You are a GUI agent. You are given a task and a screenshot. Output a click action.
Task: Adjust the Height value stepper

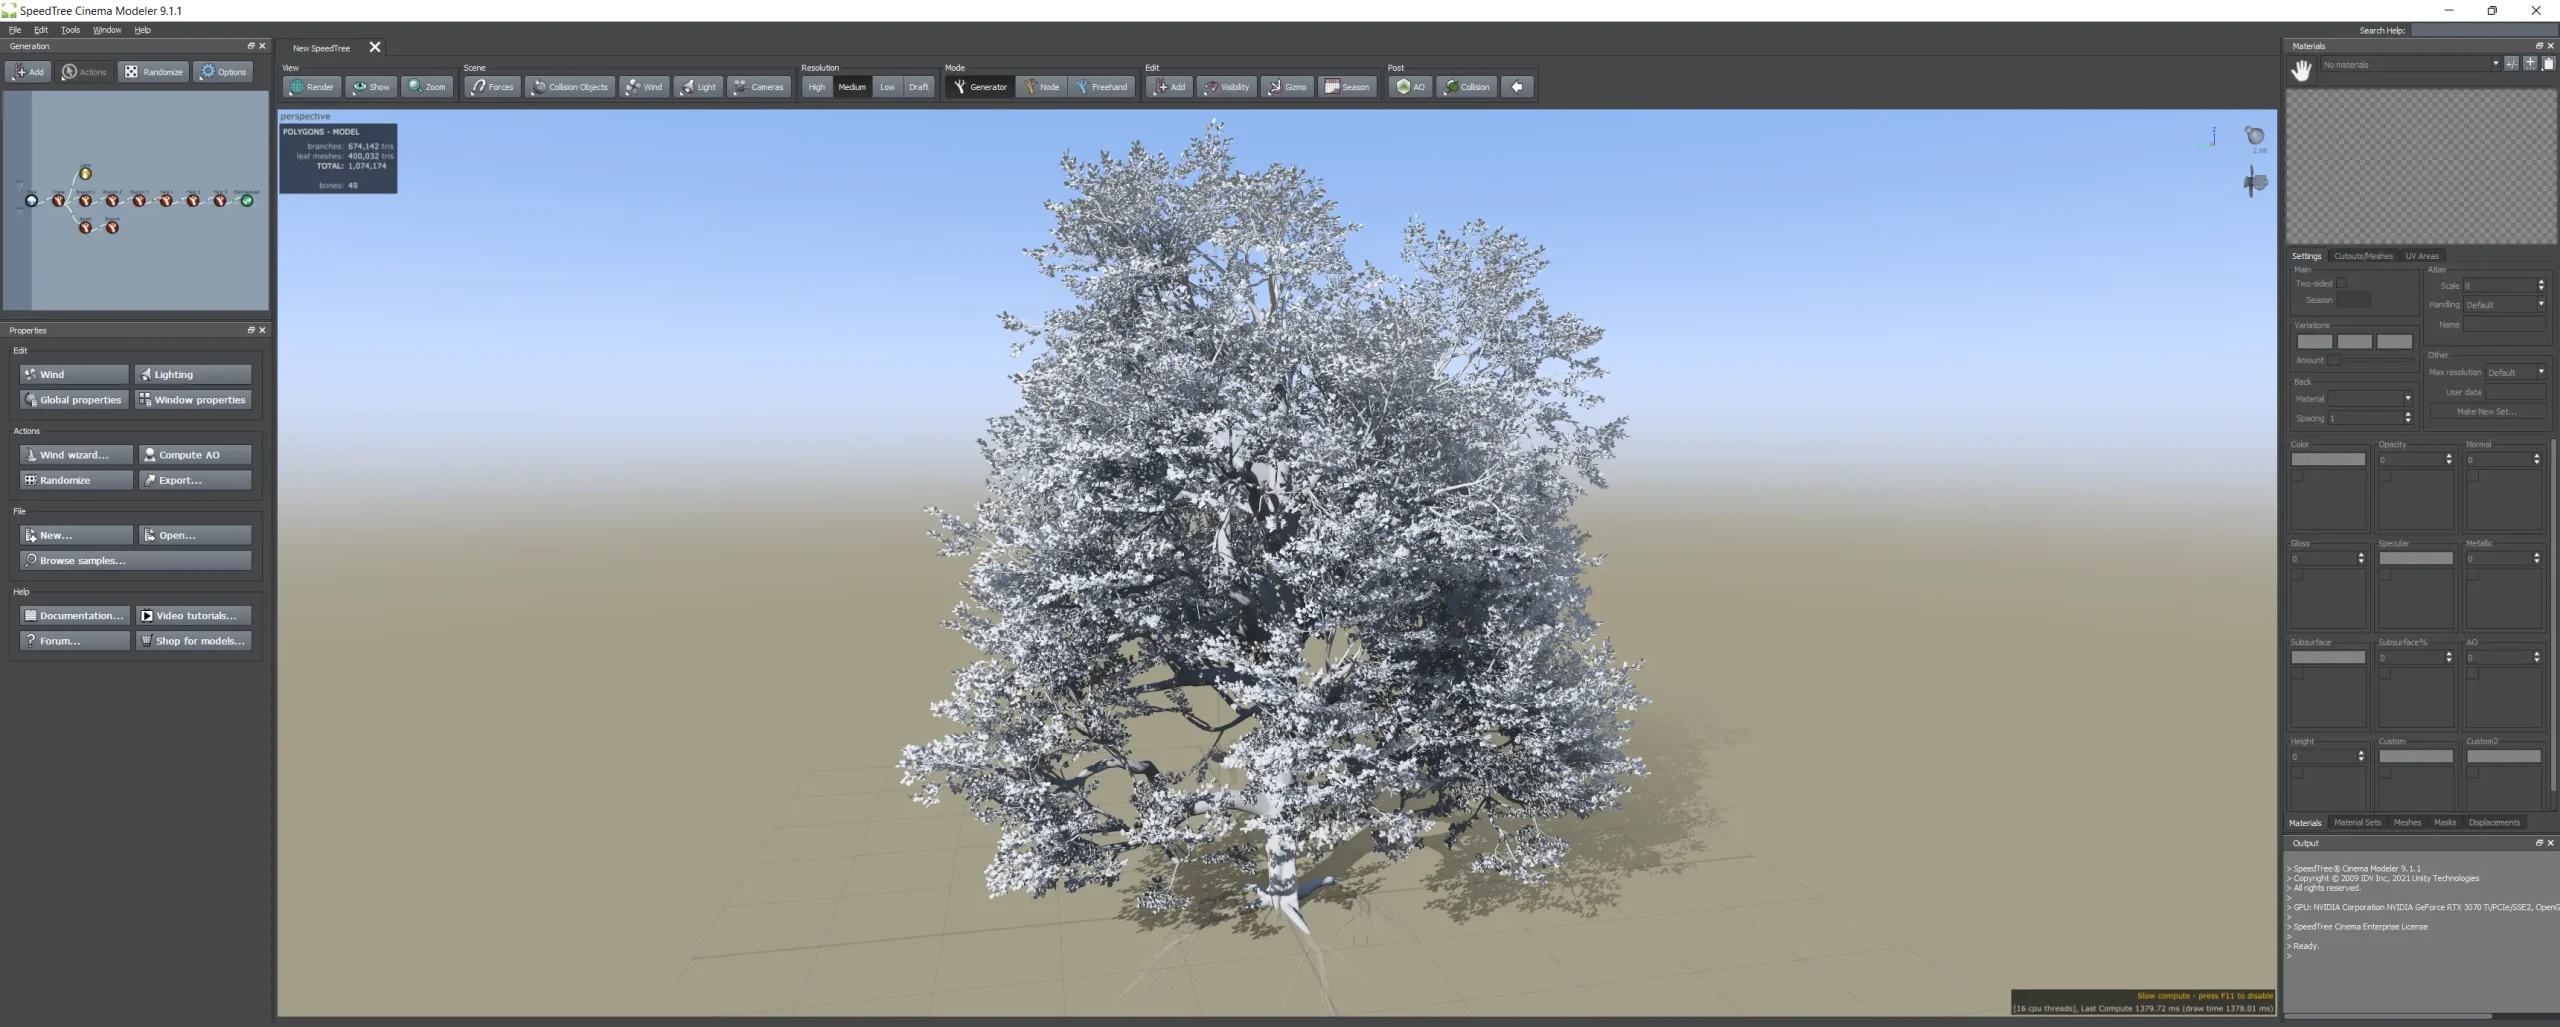tap(2361, 756)
